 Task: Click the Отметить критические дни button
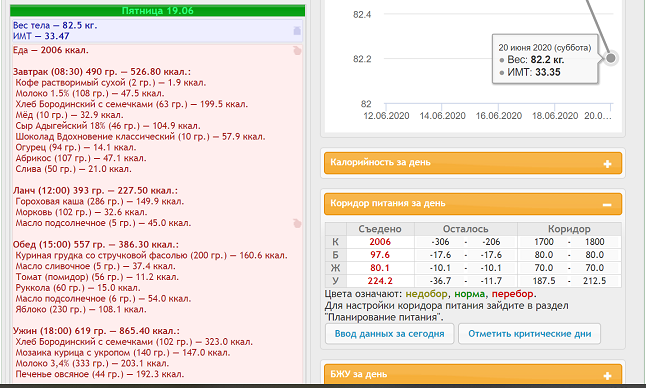[529, 334]
